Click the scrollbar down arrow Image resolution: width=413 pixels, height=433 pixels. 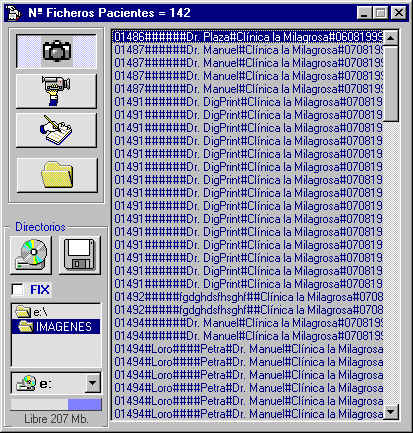point(391,412)
